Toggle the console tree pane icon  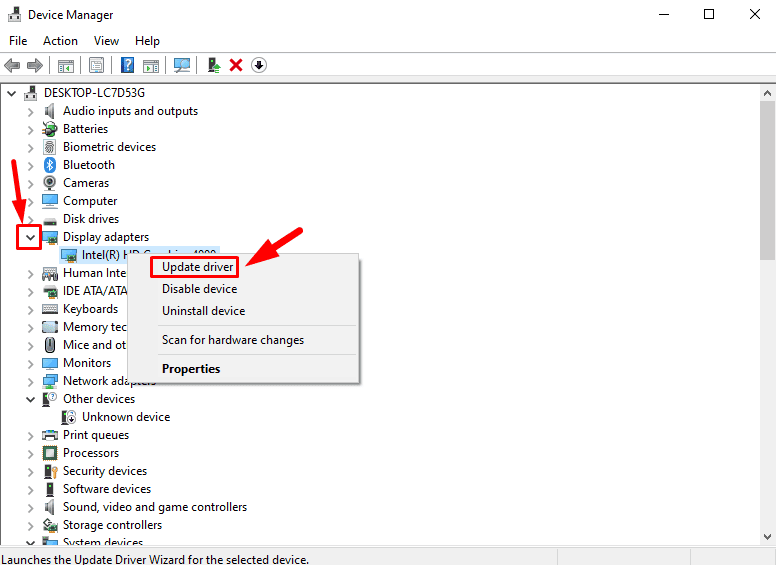tap(66, 65)
